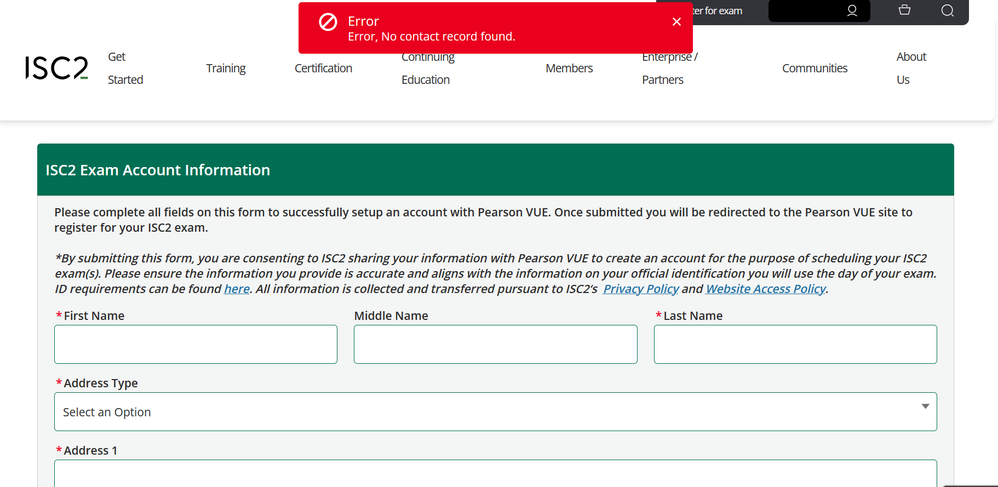Dismiss the error notification with the X
This screenshot has height=487, width=998.
tap(677, 22)
